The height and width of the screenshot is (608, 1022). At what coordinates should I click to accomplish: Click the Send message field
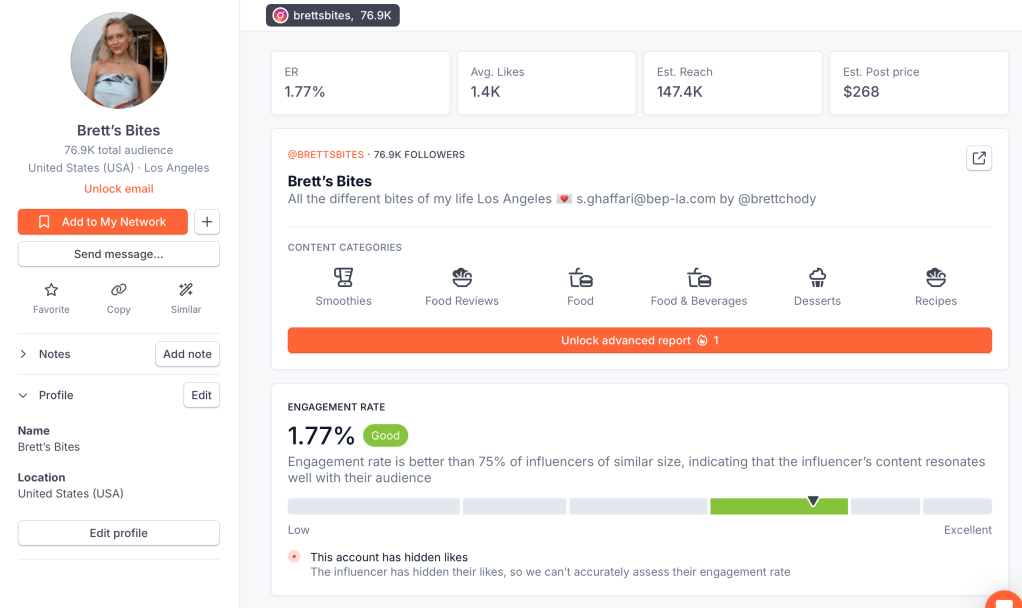(x=118, y=254)
